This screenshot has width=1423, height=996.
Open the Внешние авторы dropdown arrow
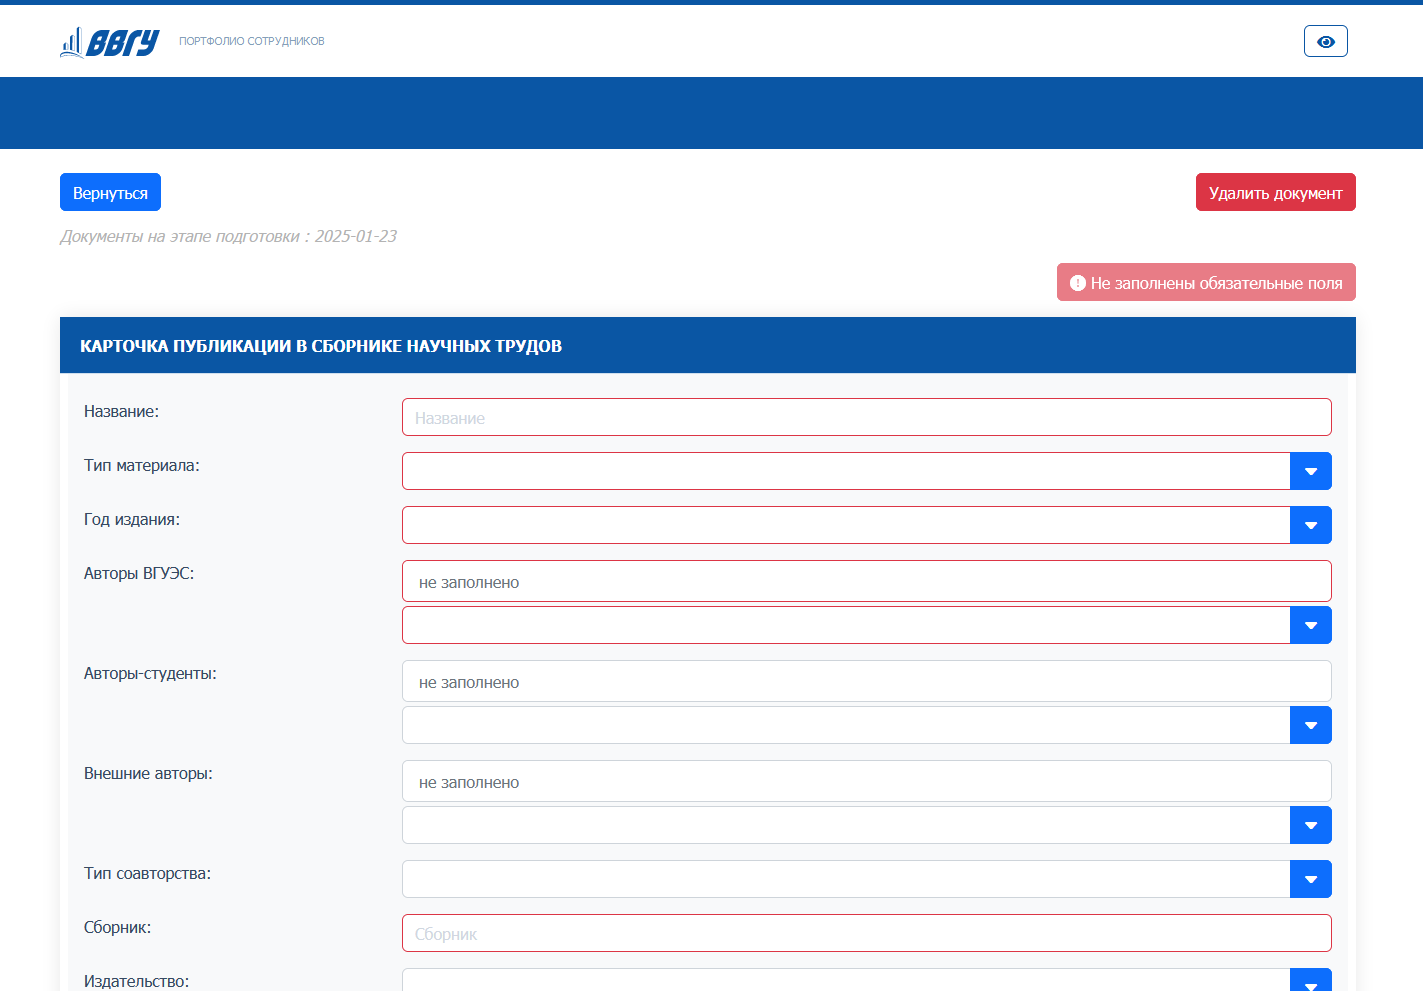pos(1310,825)
